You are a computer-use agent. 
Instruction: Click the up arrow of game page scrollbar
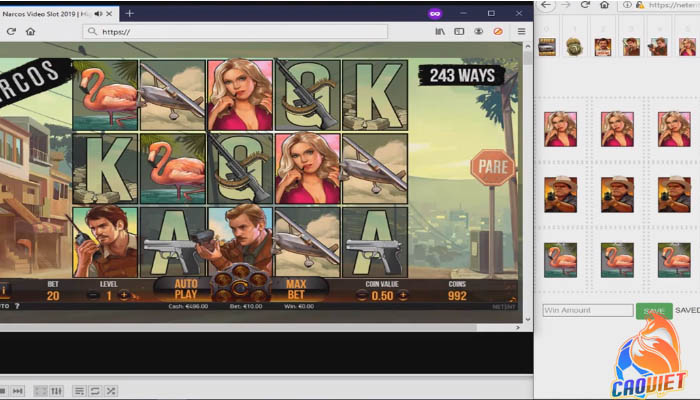528,46
